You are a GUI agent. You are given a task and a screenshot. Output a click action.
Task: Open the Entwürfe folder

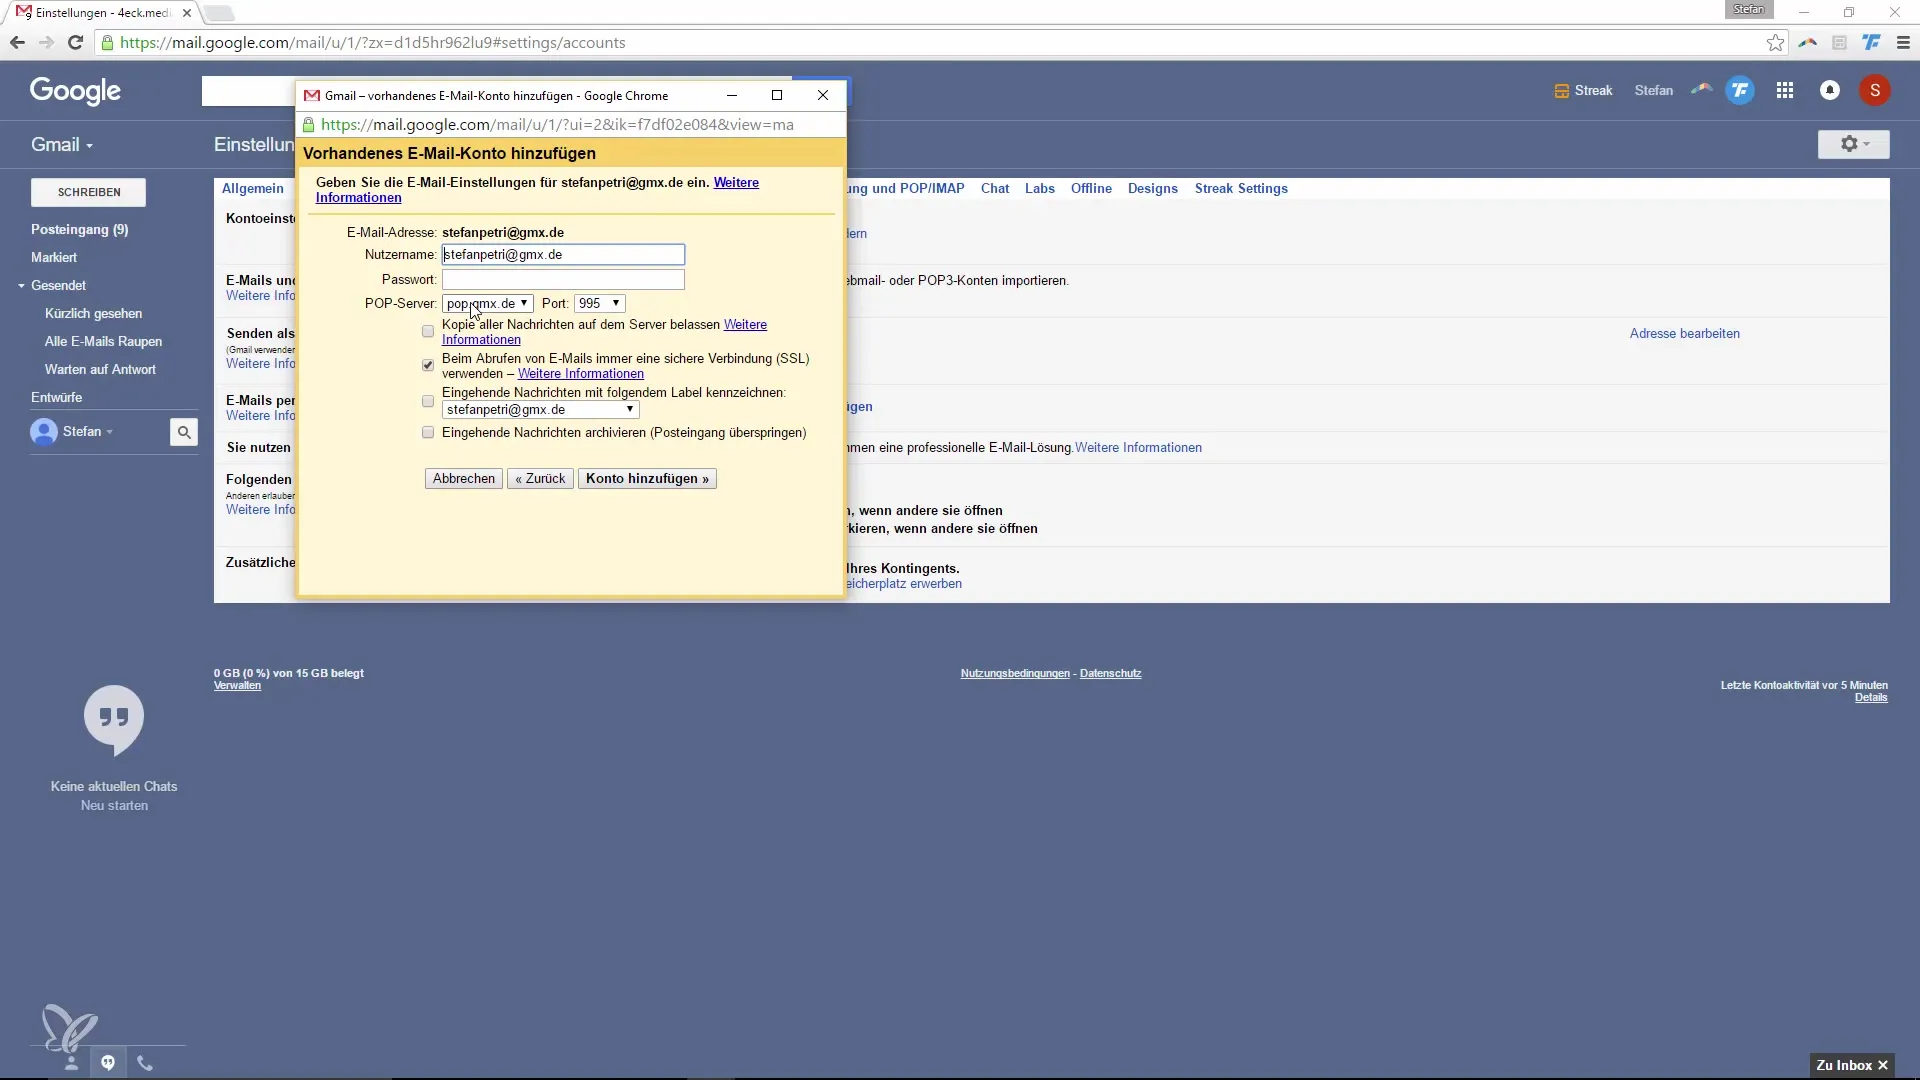tap(57, 398)
